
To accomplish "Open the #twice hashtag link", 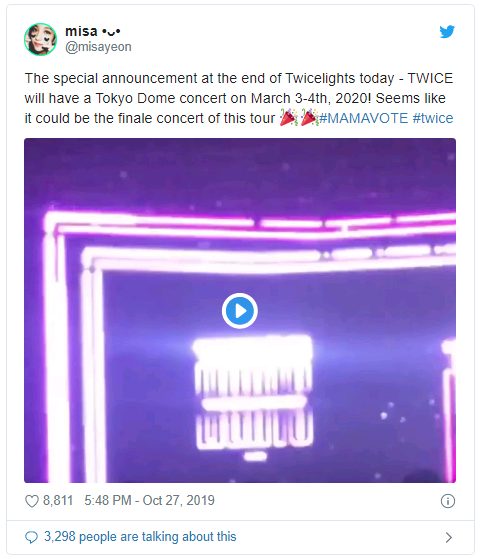I will coord(433,118).
